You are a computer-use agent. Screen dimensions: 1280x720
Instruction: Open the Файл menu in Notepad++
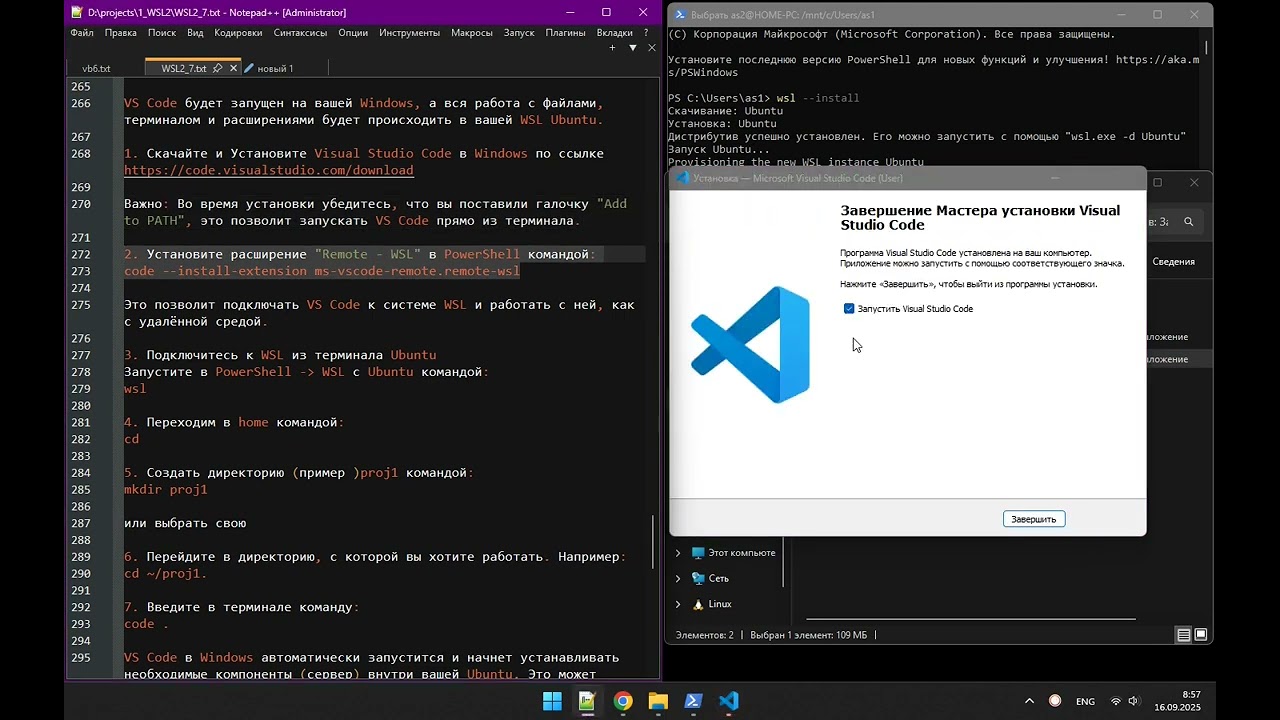tap(82, 32)
